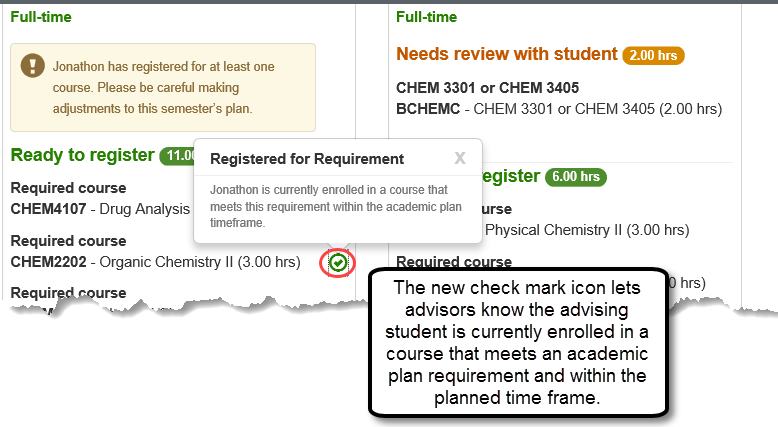The width and height of the screenshot is (778, 427).
Task: Click the warning exclamation icon in alert
Action: coord(35,68)
